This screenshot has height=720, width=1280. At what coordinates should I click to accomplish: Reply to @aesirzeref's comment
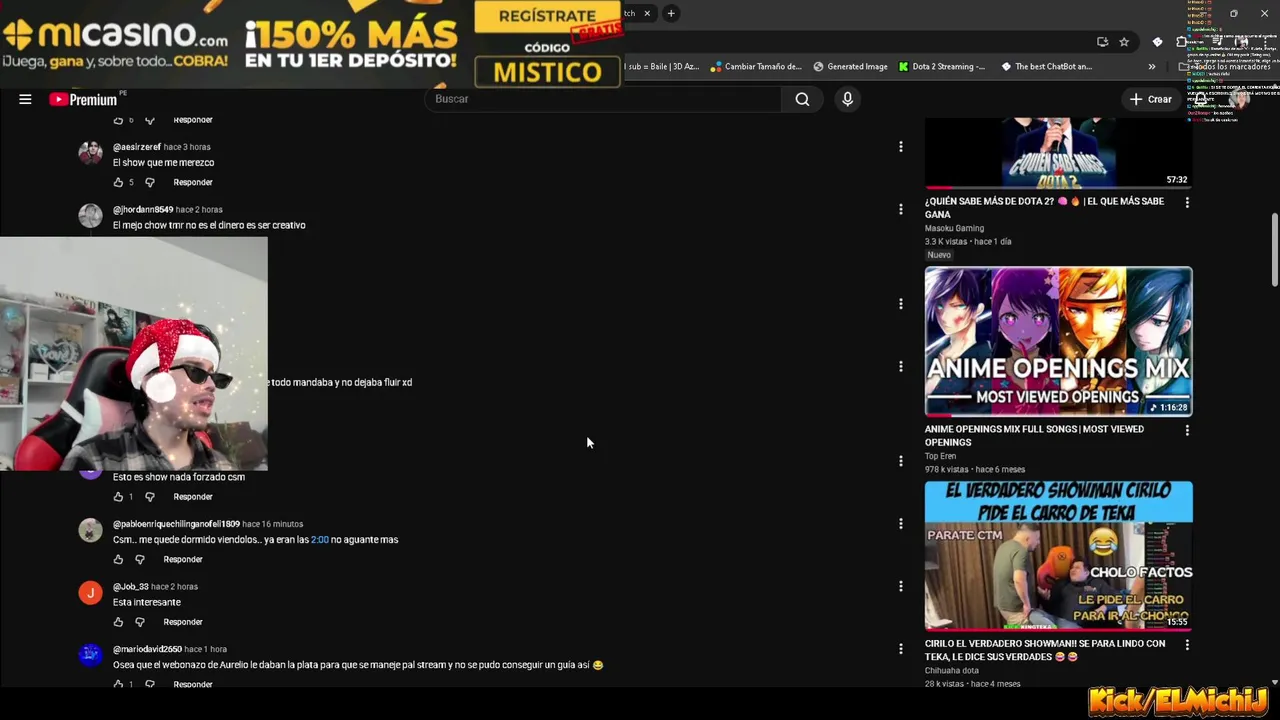[193, 182]
